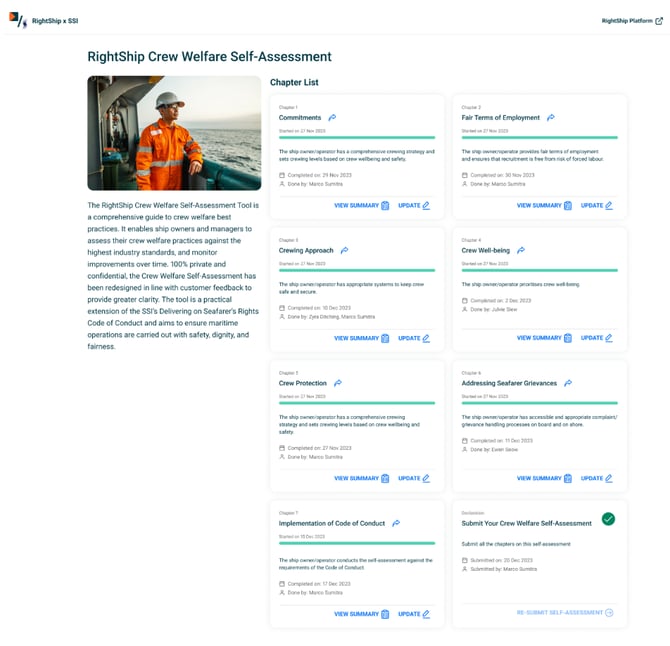View summary for Crewing Approach chapter

point(361,338)
